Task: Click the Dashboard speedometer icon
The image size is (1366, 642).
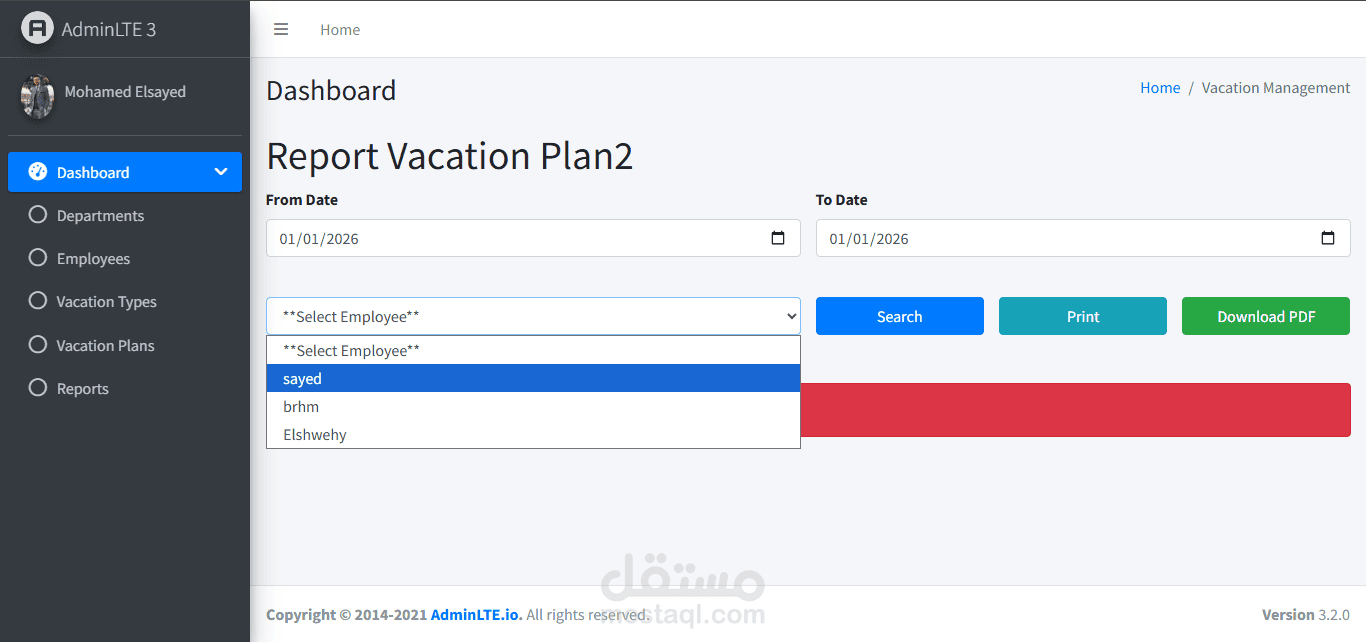Action: pyautogui.click(x=38, y=172)
